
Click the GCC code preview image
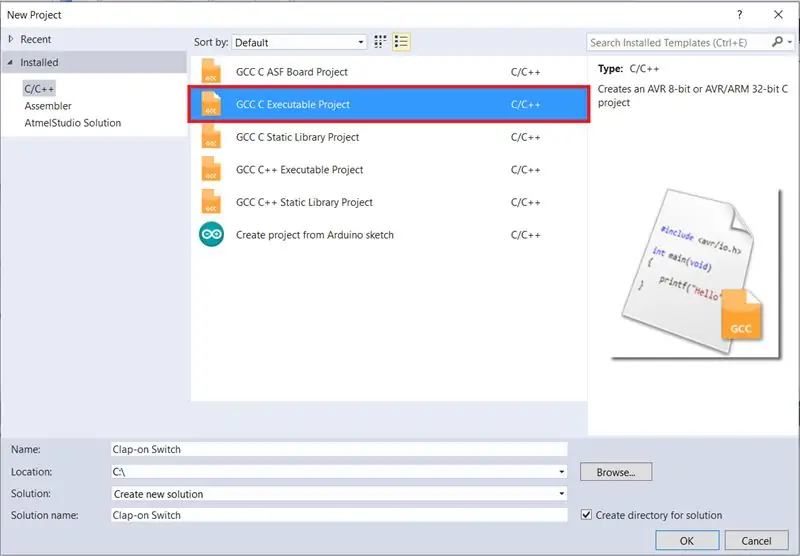[x=696, y=274]
